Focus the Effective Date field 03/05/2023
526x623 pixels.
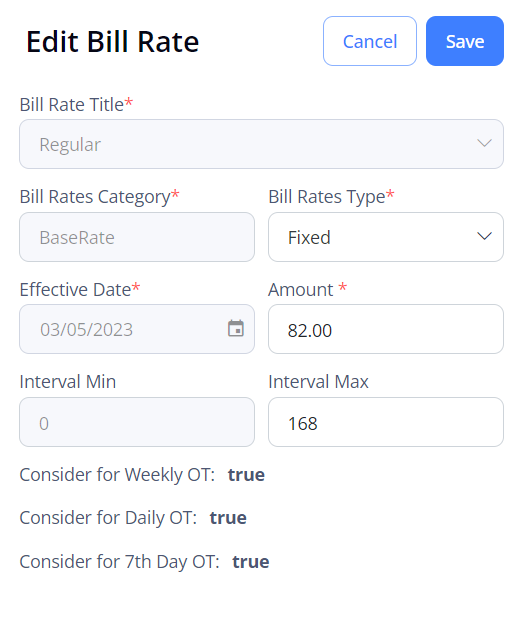[x=137, y=329]
